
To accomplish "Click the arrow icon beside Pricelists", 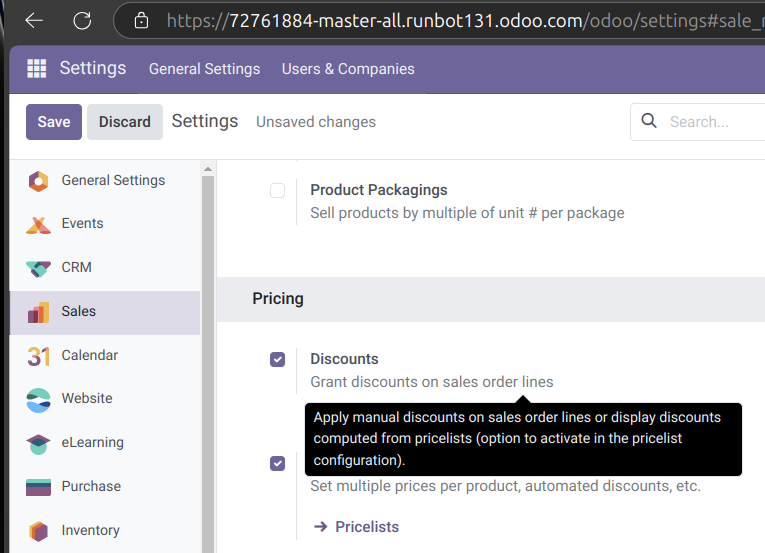I will 321,526.
